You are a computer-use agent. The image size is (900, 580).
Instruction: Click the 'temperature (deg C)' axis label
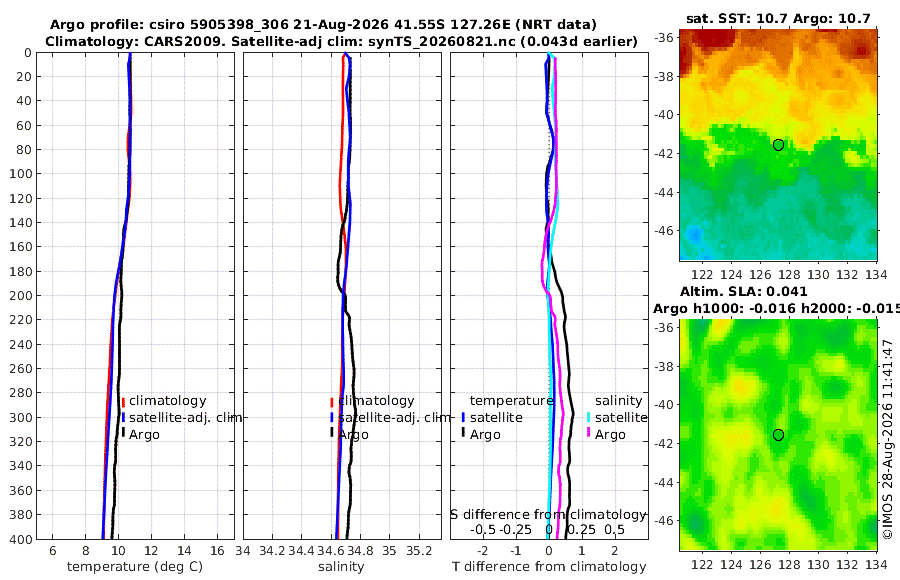click(135, 567)
